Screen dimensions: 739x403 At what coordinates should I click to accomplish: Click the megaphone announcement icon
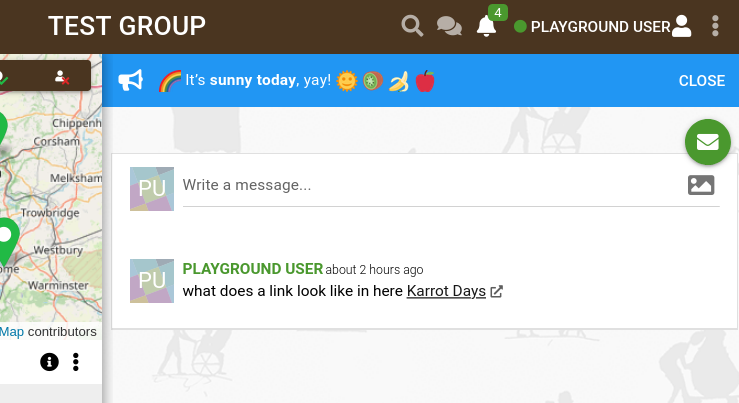point(131,80)
